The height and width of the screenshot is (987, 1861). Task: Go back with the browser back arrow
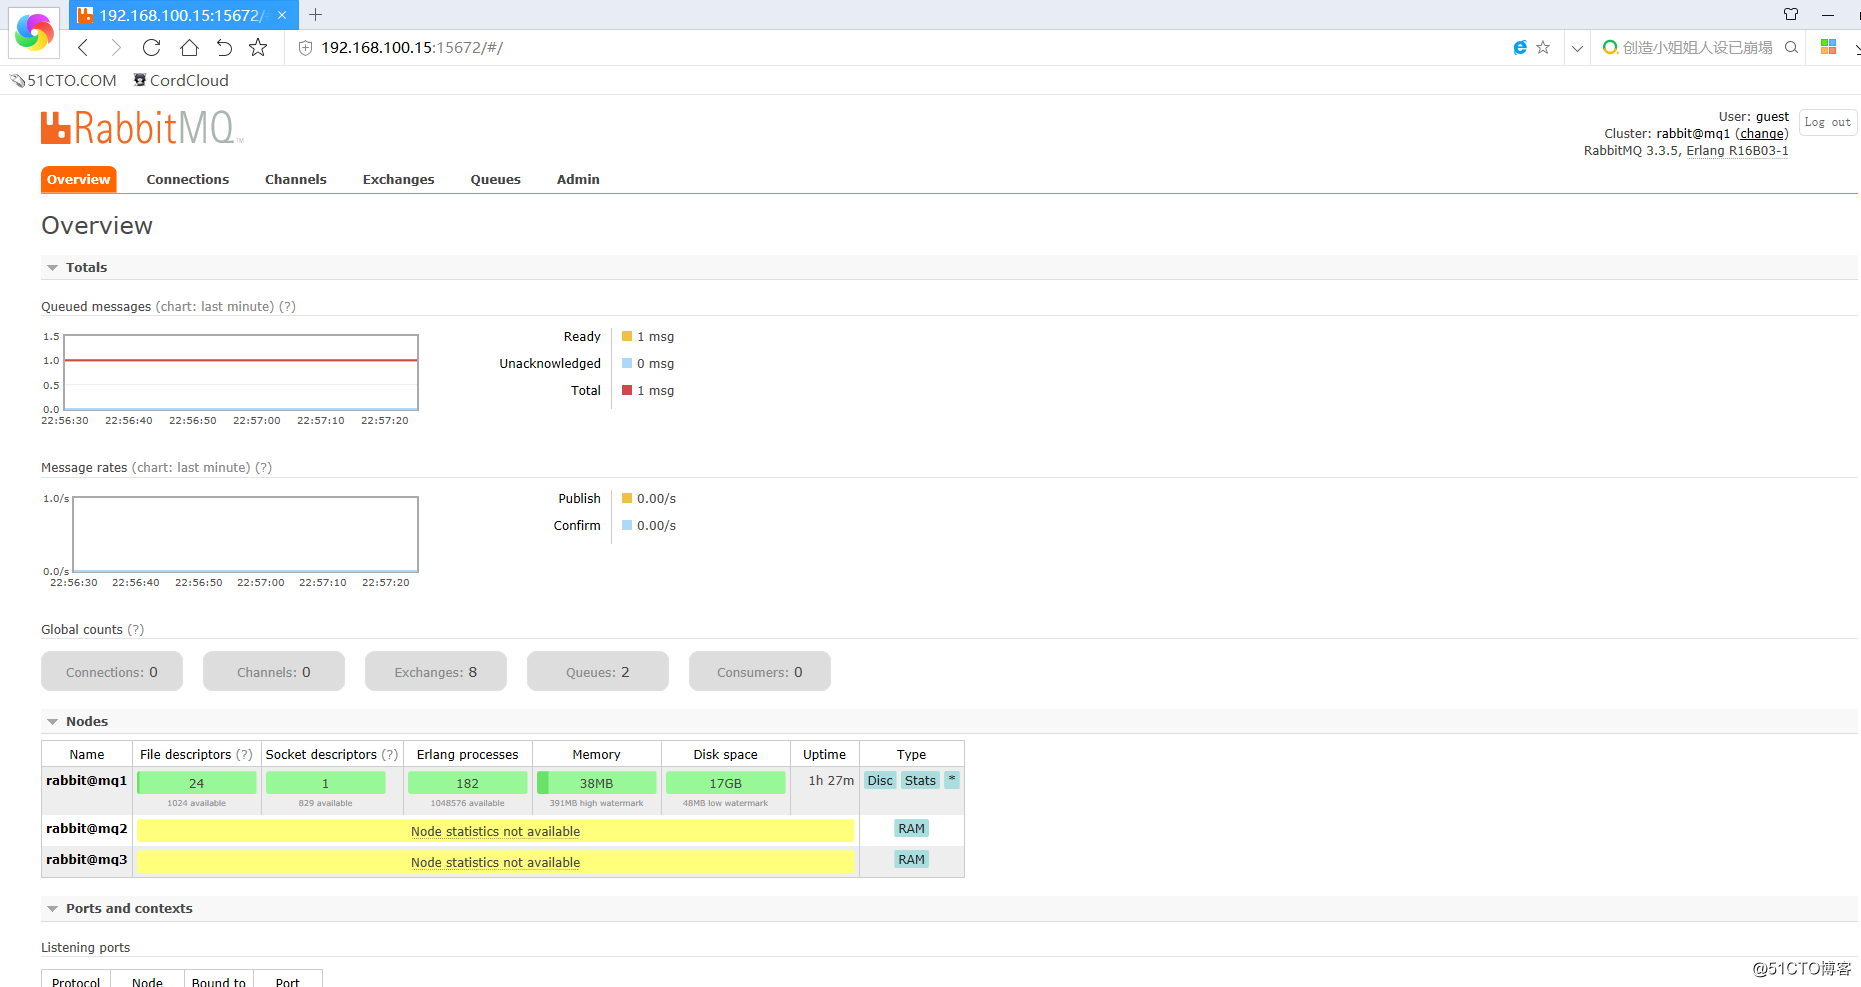[83, 47]
